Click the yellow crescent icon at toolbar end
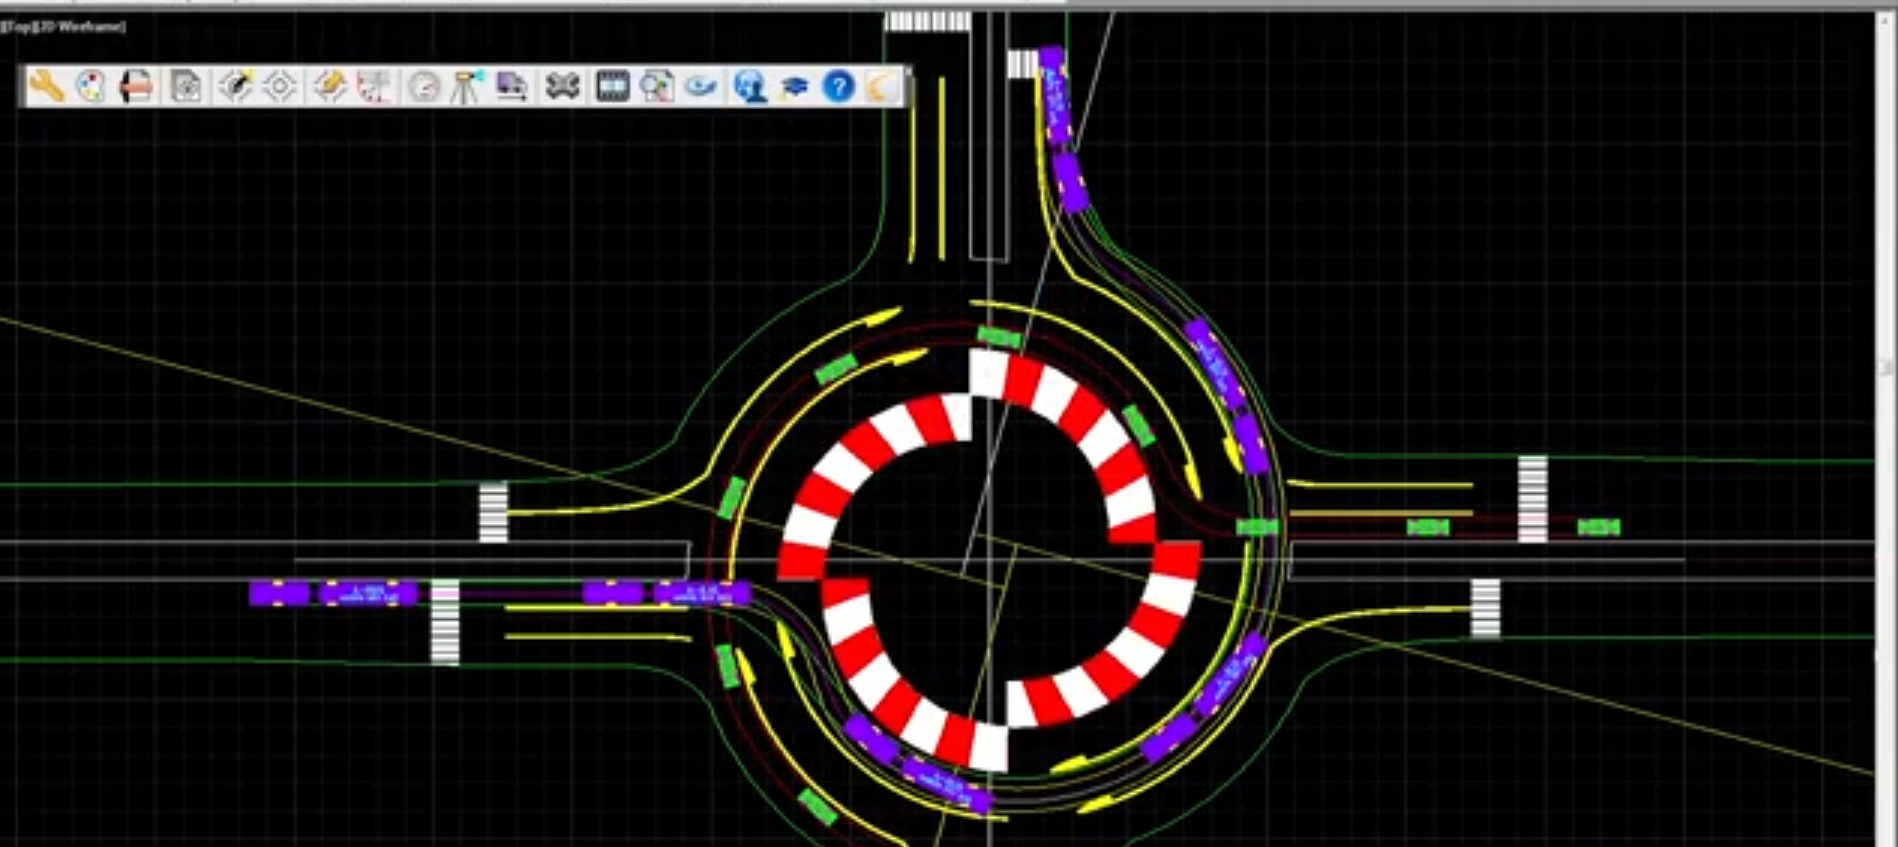 (x=879, y=87)
